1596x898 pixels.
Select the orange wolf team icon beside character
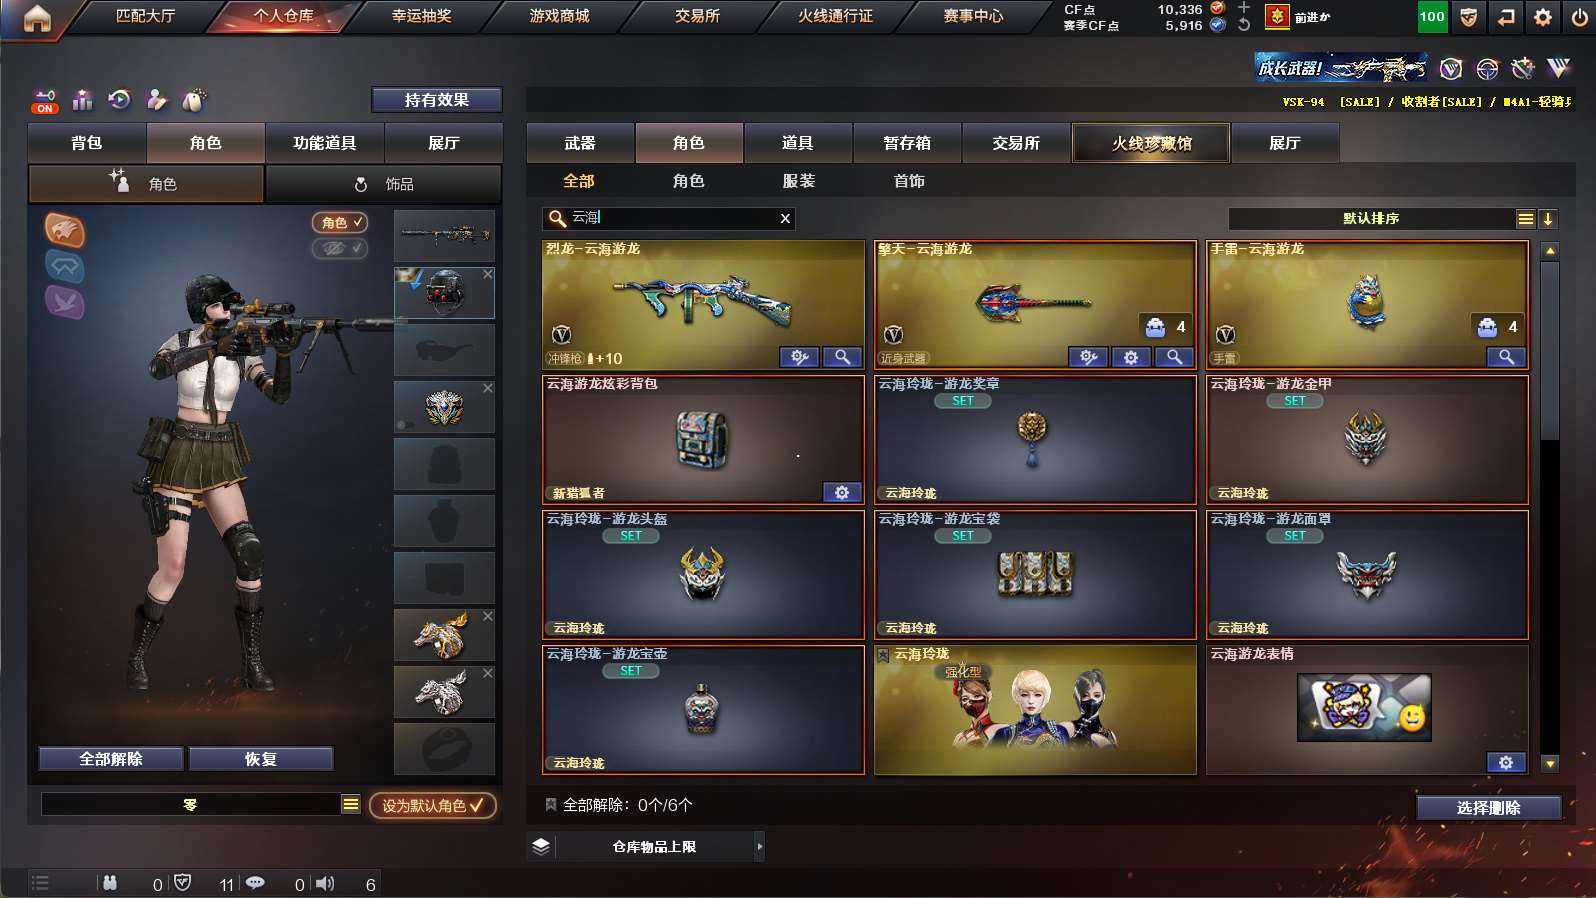65,231
